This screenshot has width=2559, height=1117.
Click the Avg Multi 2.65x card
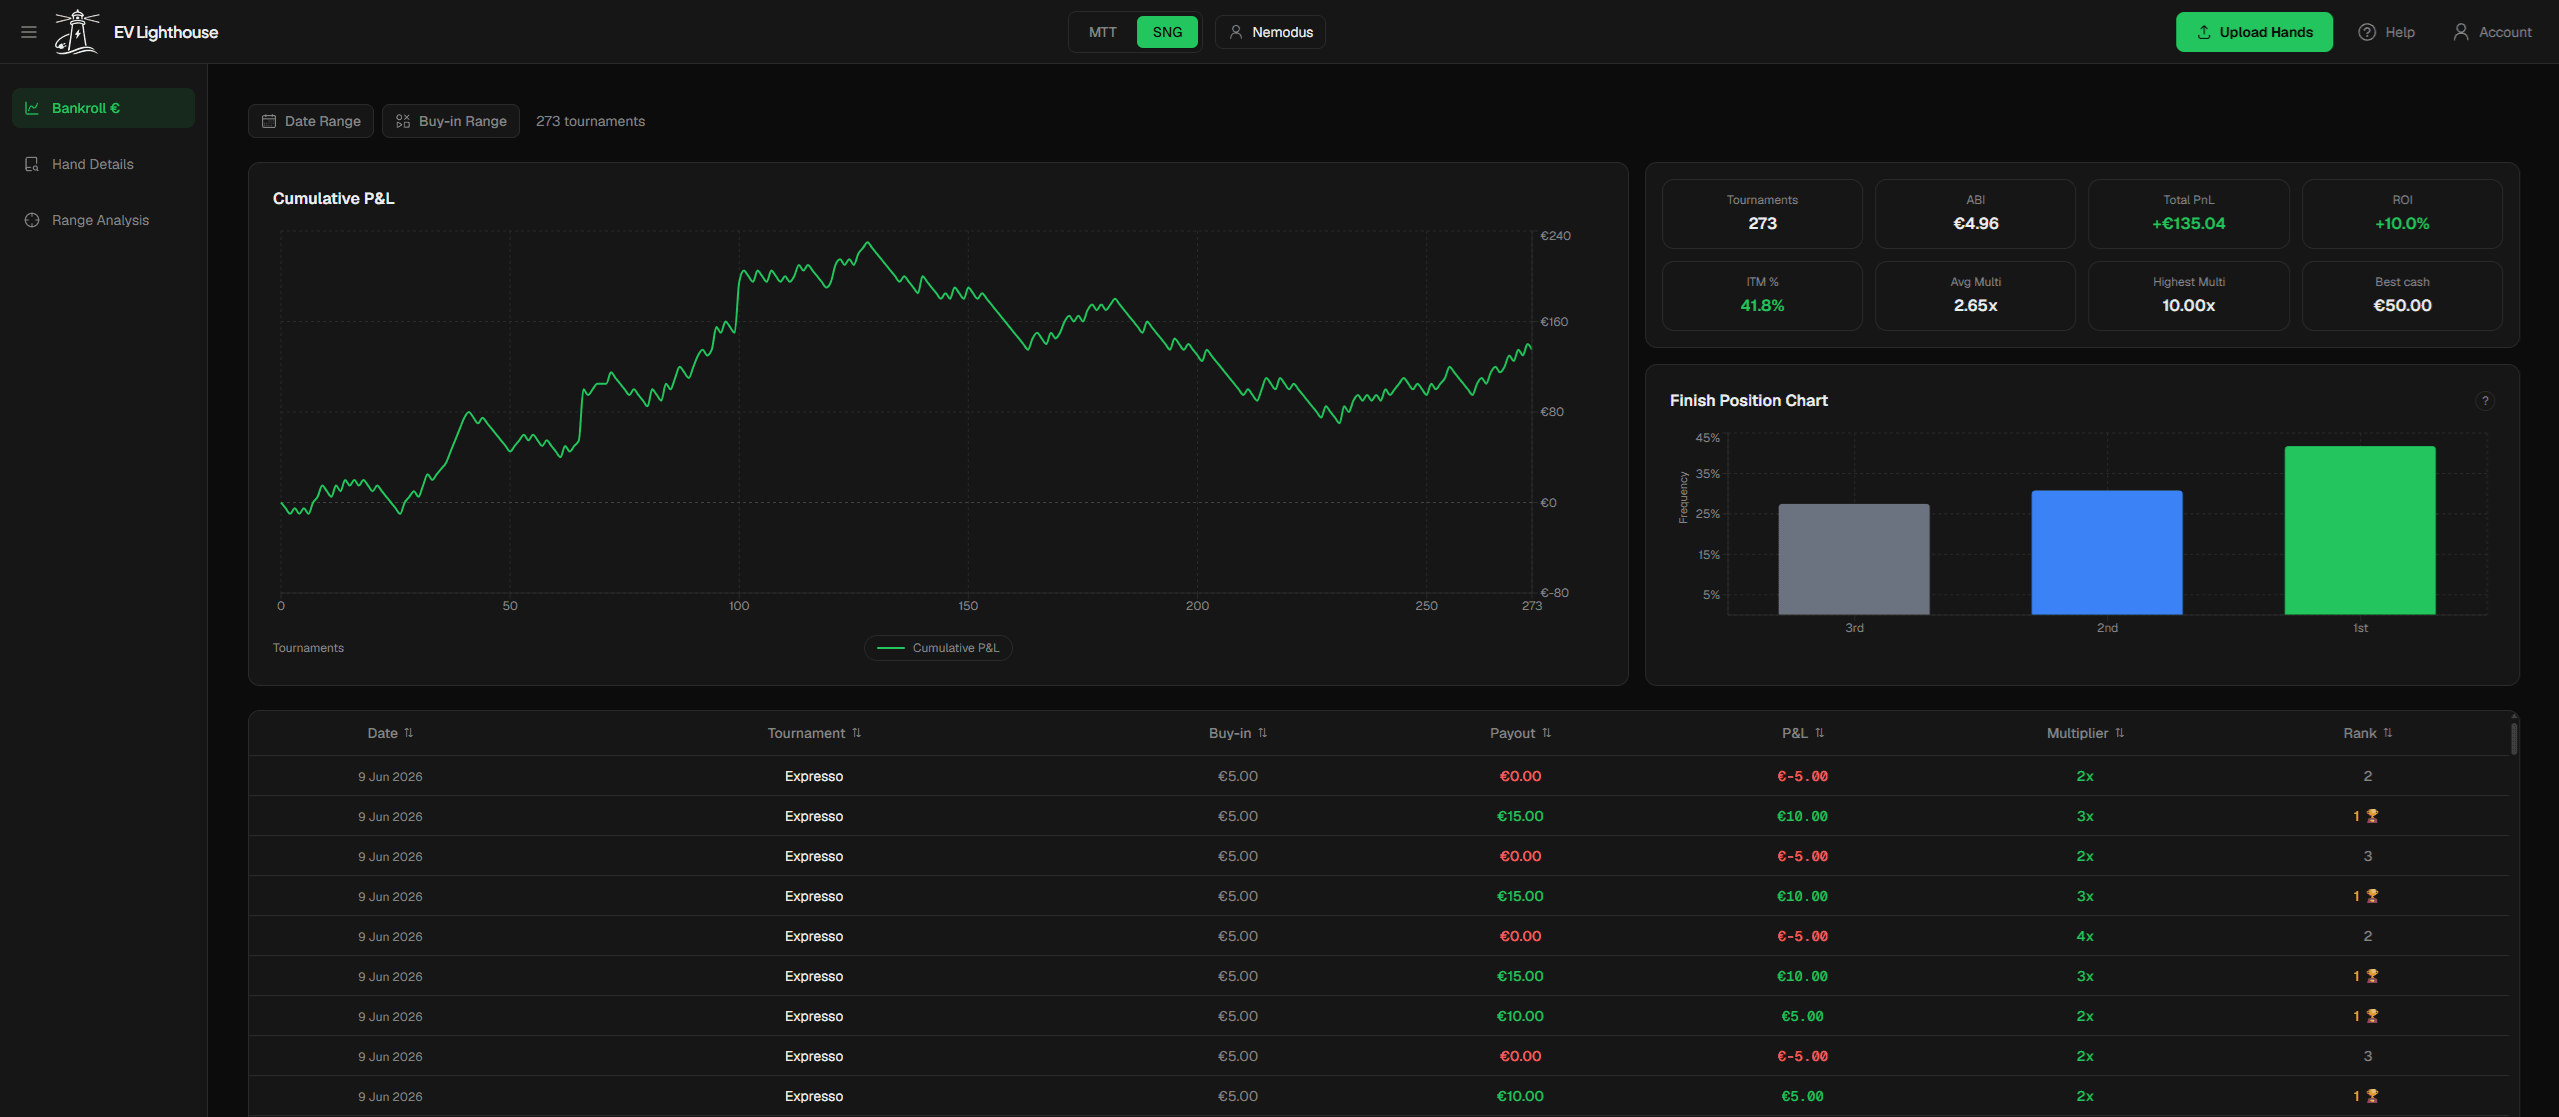click(x=1975, y=296)
